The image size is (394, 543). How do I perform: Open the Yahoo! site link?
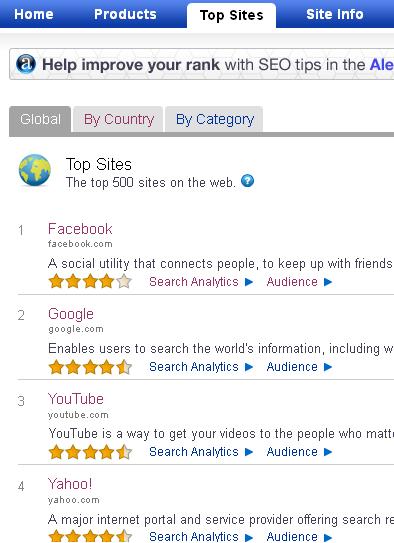[70, 484]
